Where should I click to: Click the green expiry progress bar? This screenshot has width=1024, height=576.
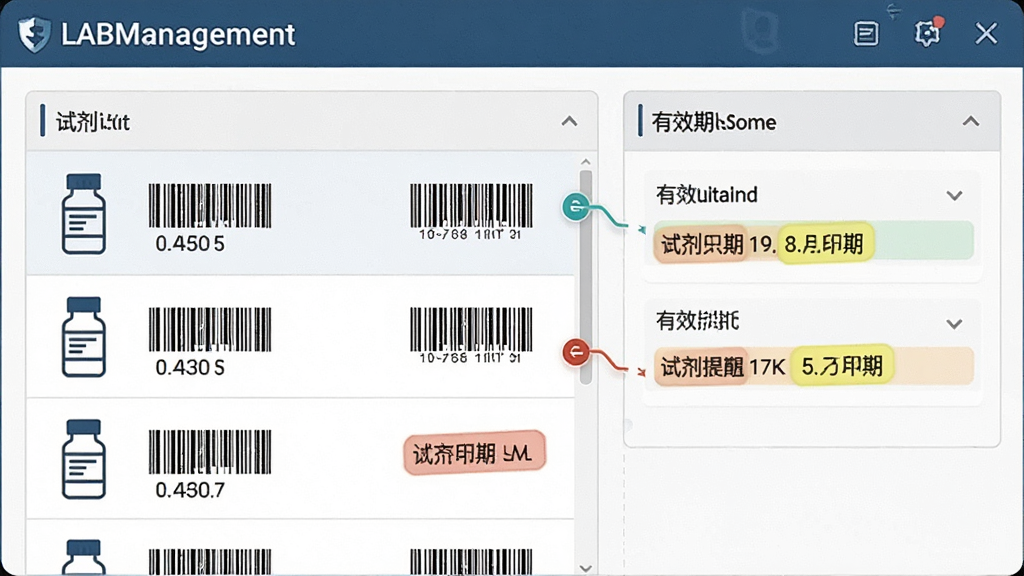(x=813, y=240)
